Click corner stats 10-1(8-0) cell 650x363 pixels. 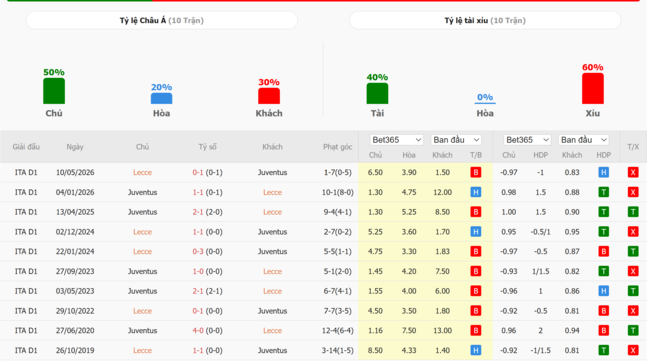click(x=337, y=192)
